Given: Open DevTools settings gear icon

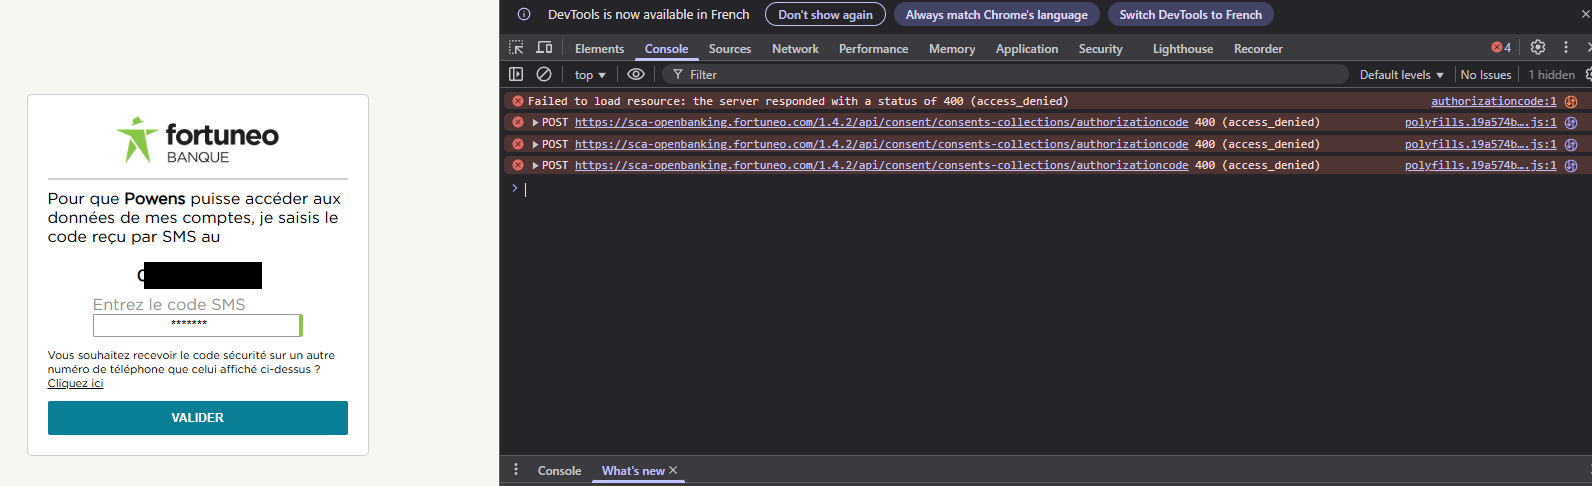Looking at the screenshot, I should click(x=1538, y=47).
